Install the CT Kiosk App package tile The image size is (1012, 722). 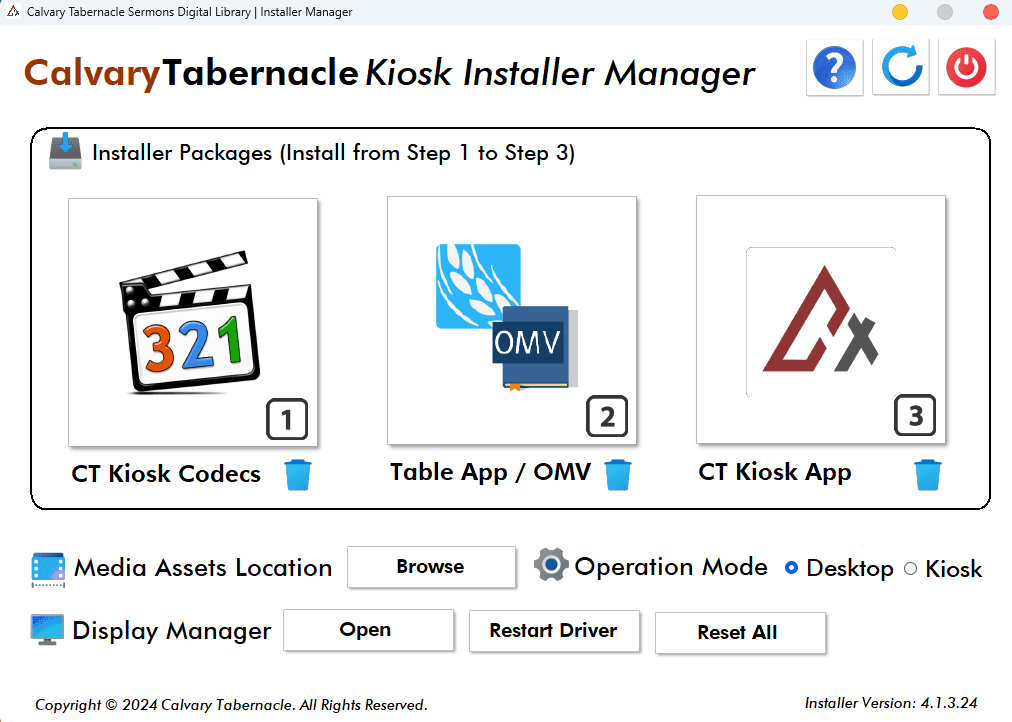pyautogui.click(x=820, y=320)
